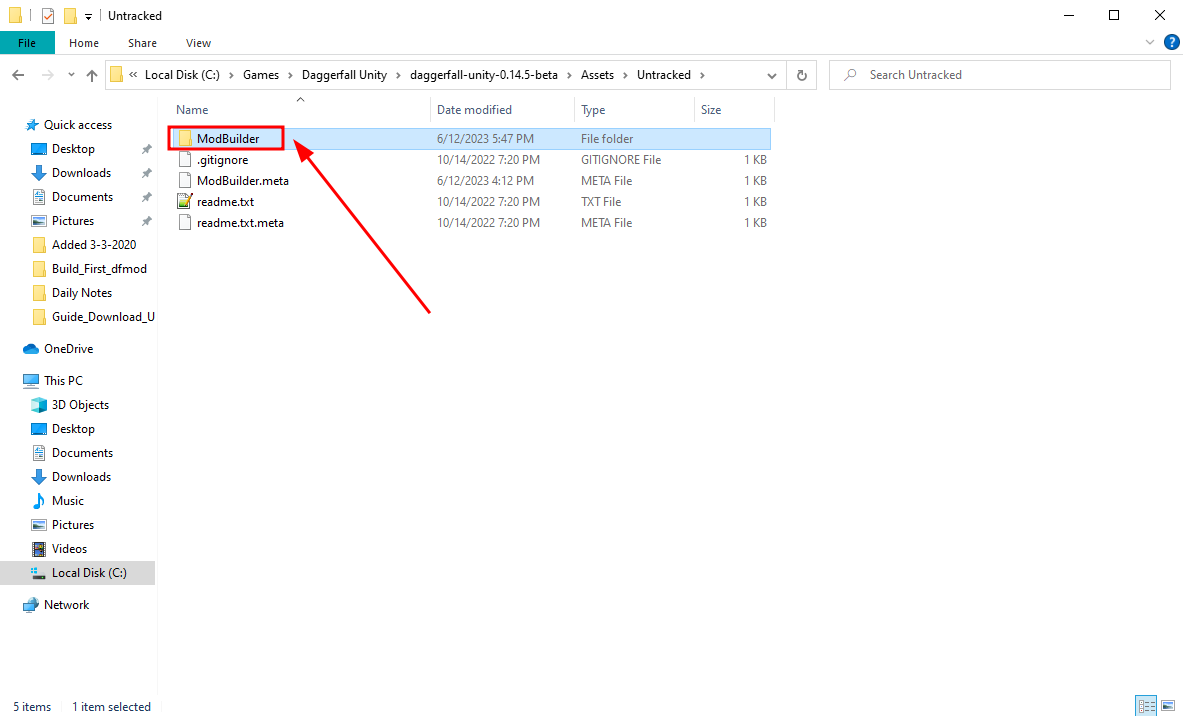This screenshot has width=1183, height=716.
Task: Sort by Name column header
Action: tap(302, 109)
